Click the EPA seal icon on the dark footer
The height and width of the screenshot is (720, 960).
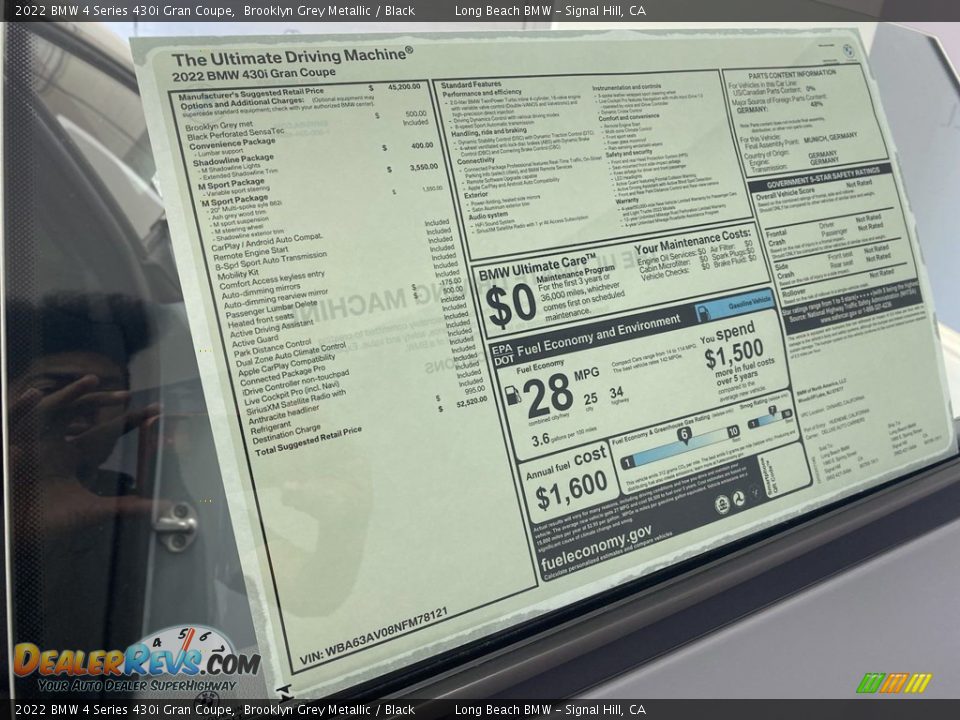click(722, 504)
